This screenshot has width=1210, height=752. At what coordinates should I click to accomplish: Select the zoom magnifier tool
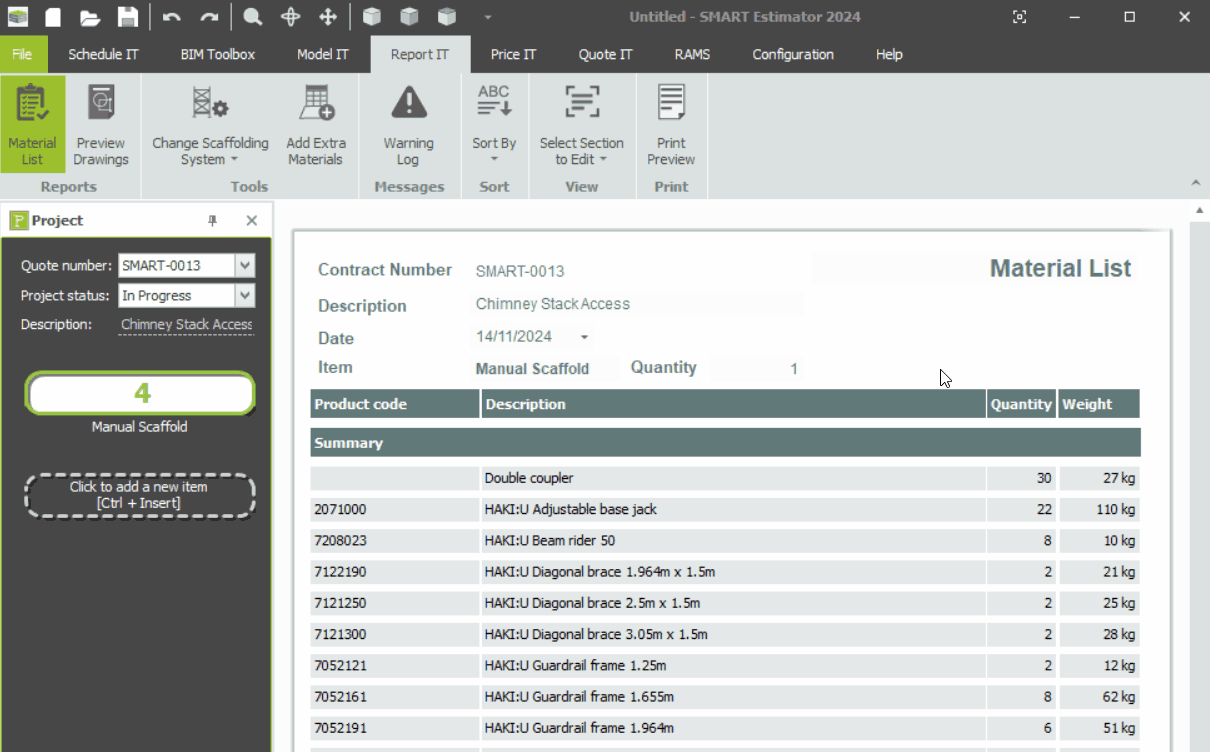point(253,17)
